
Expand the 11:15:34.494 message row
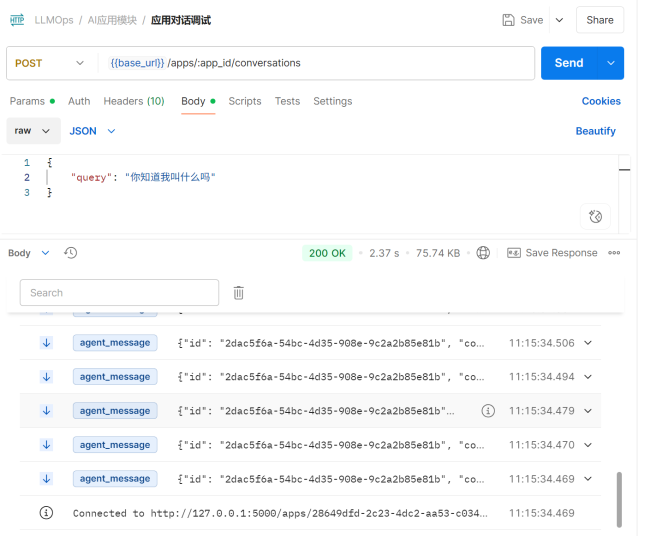pos(588,377)
